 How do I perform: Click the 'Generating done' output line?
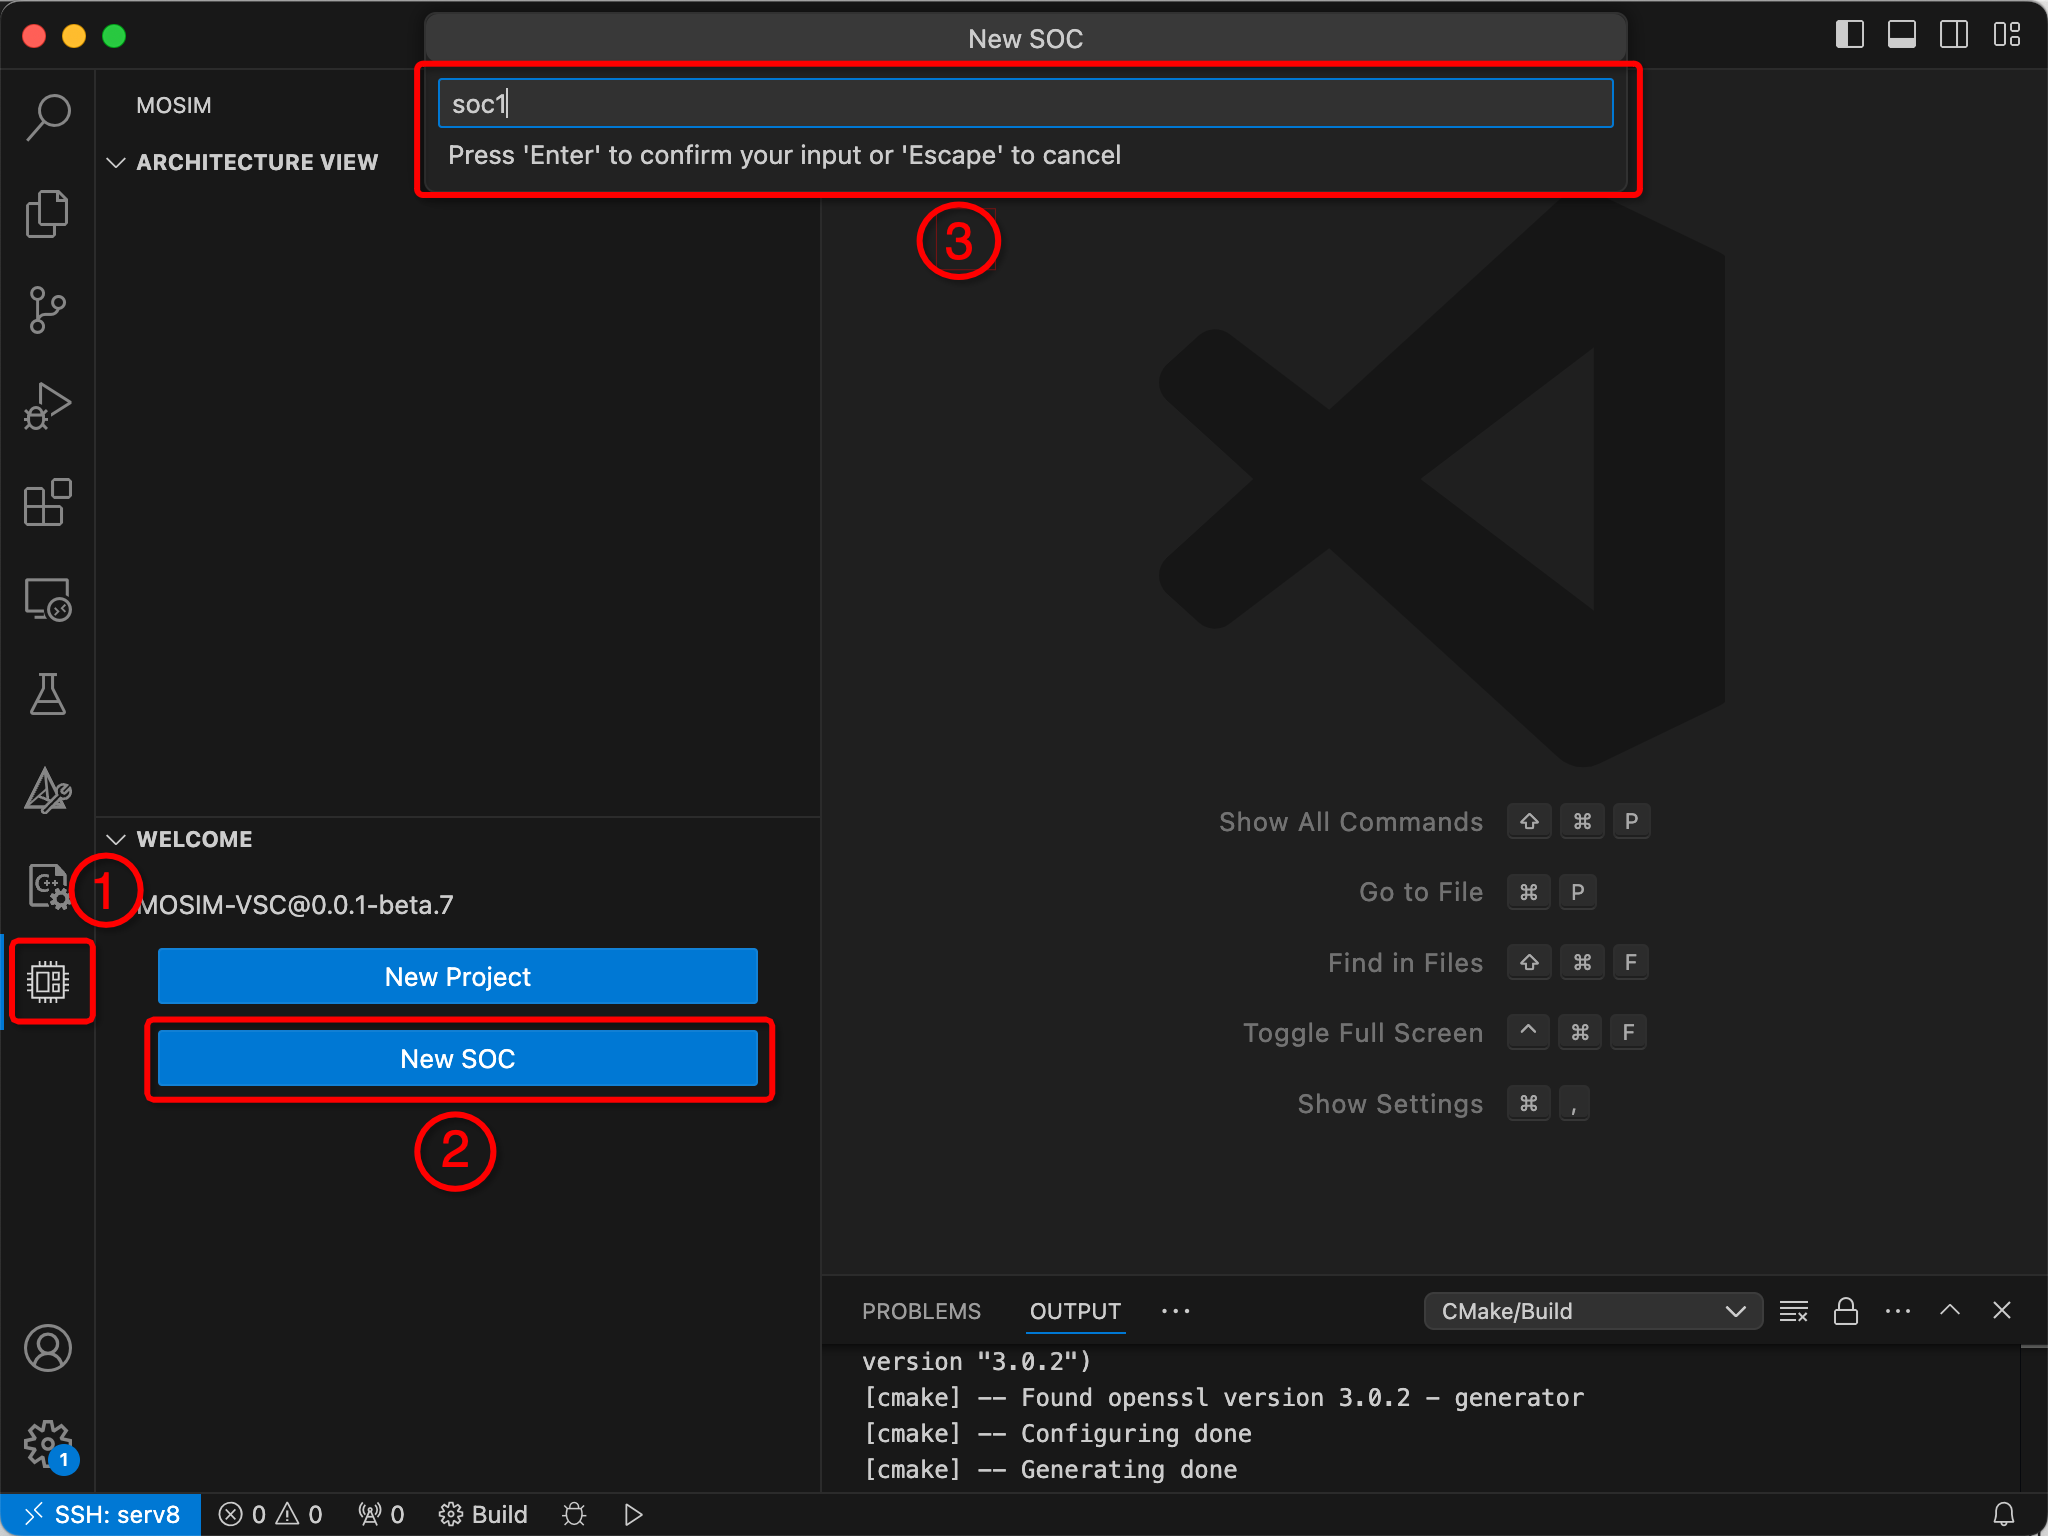pos(1051,1469)
